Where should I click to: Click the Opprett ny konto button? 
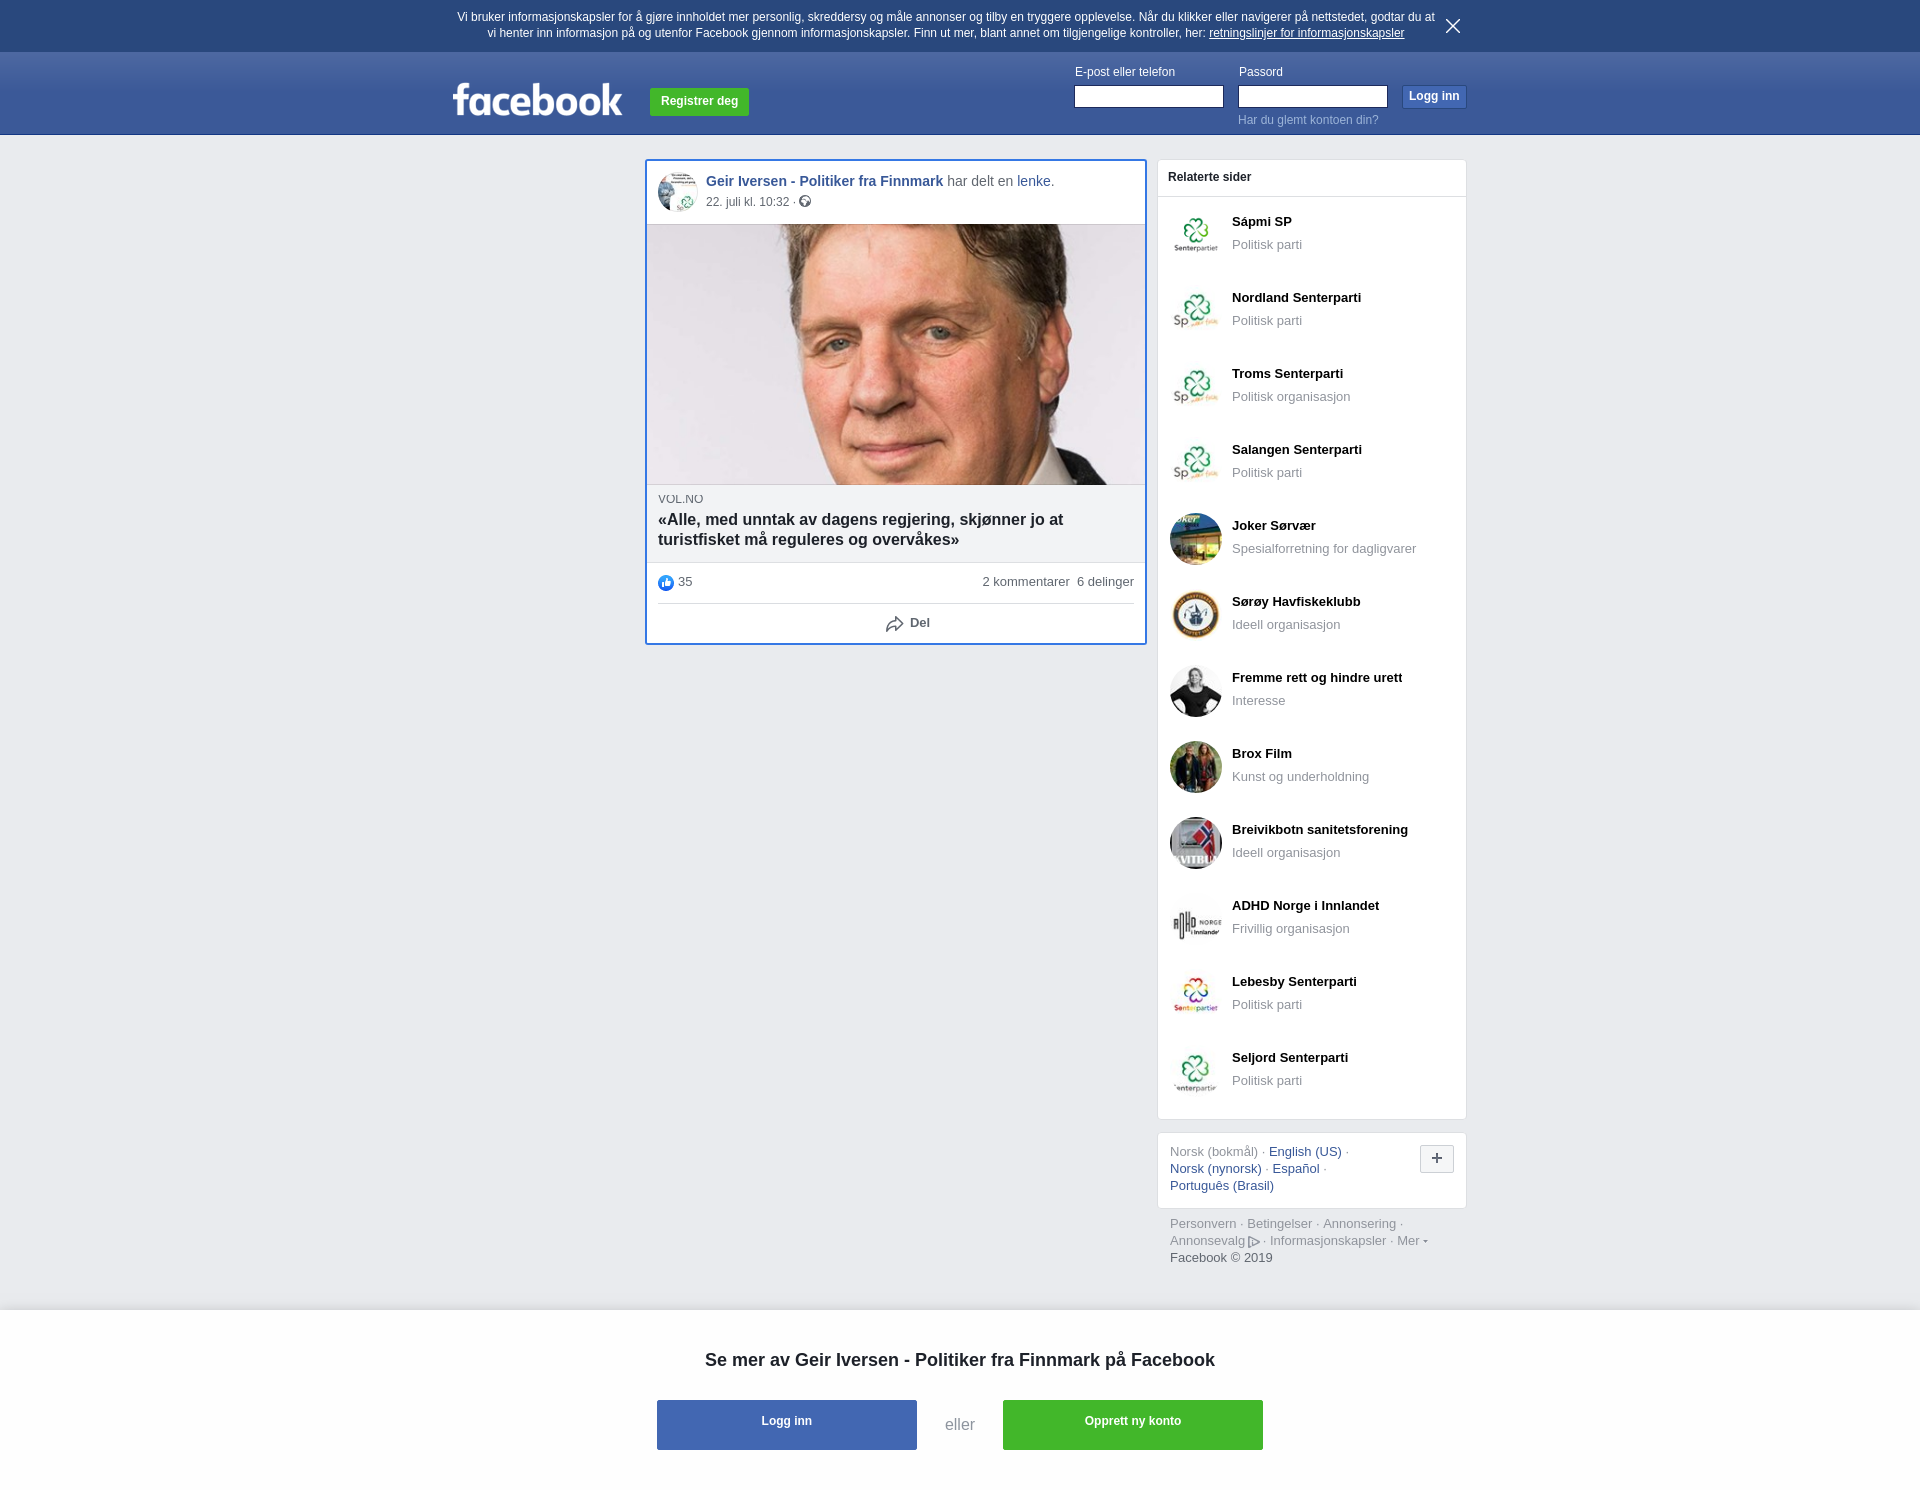[x=1133, y=1425]
